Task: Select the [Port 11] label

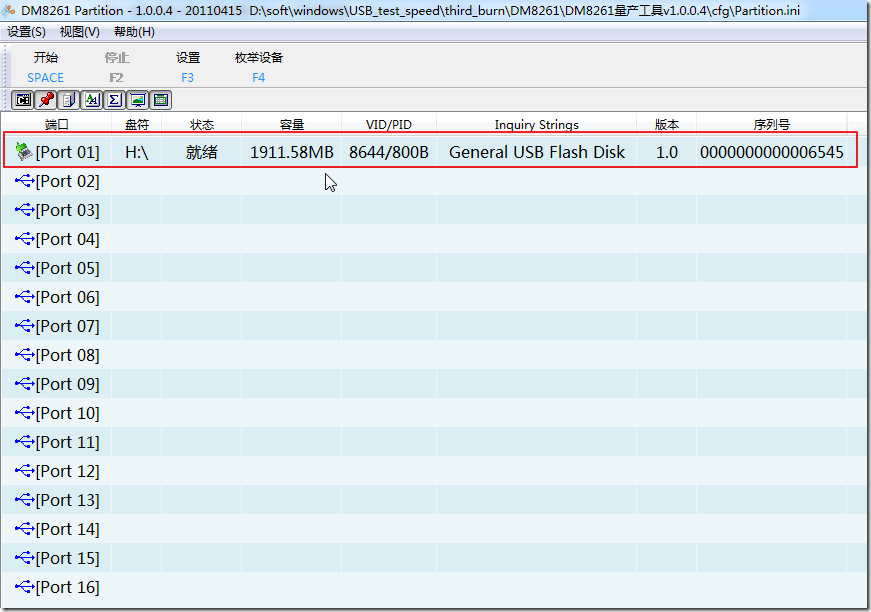Action: tap(68, 442)
